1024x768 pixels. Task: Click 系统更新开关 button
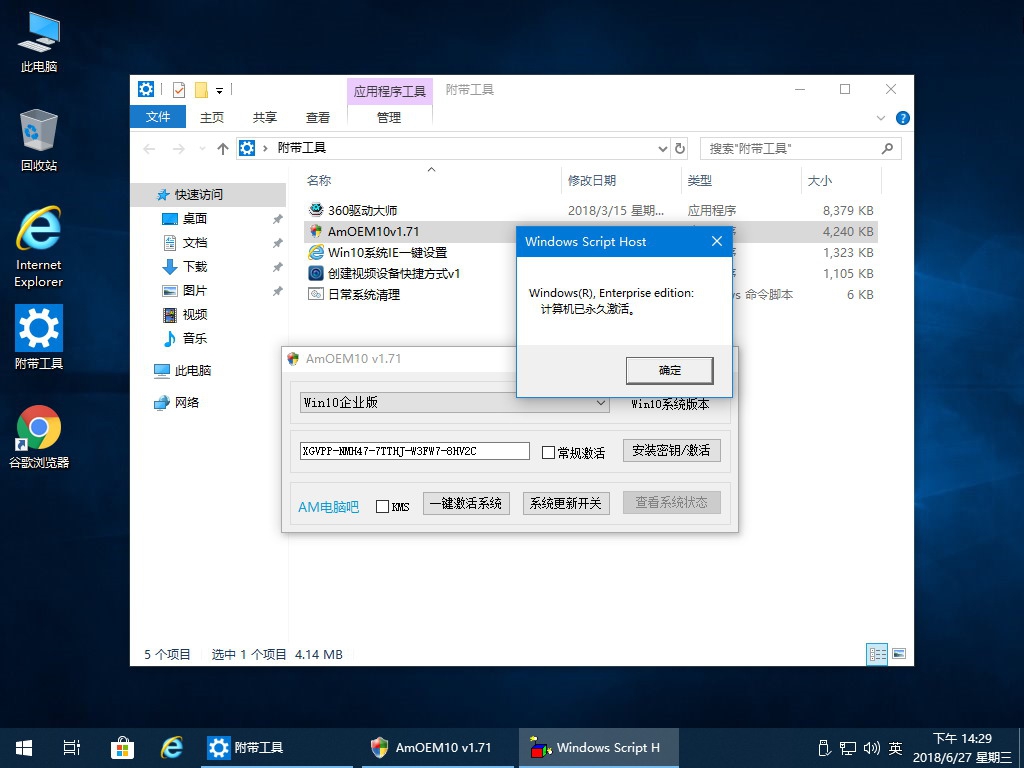click(x=566, y=503)
